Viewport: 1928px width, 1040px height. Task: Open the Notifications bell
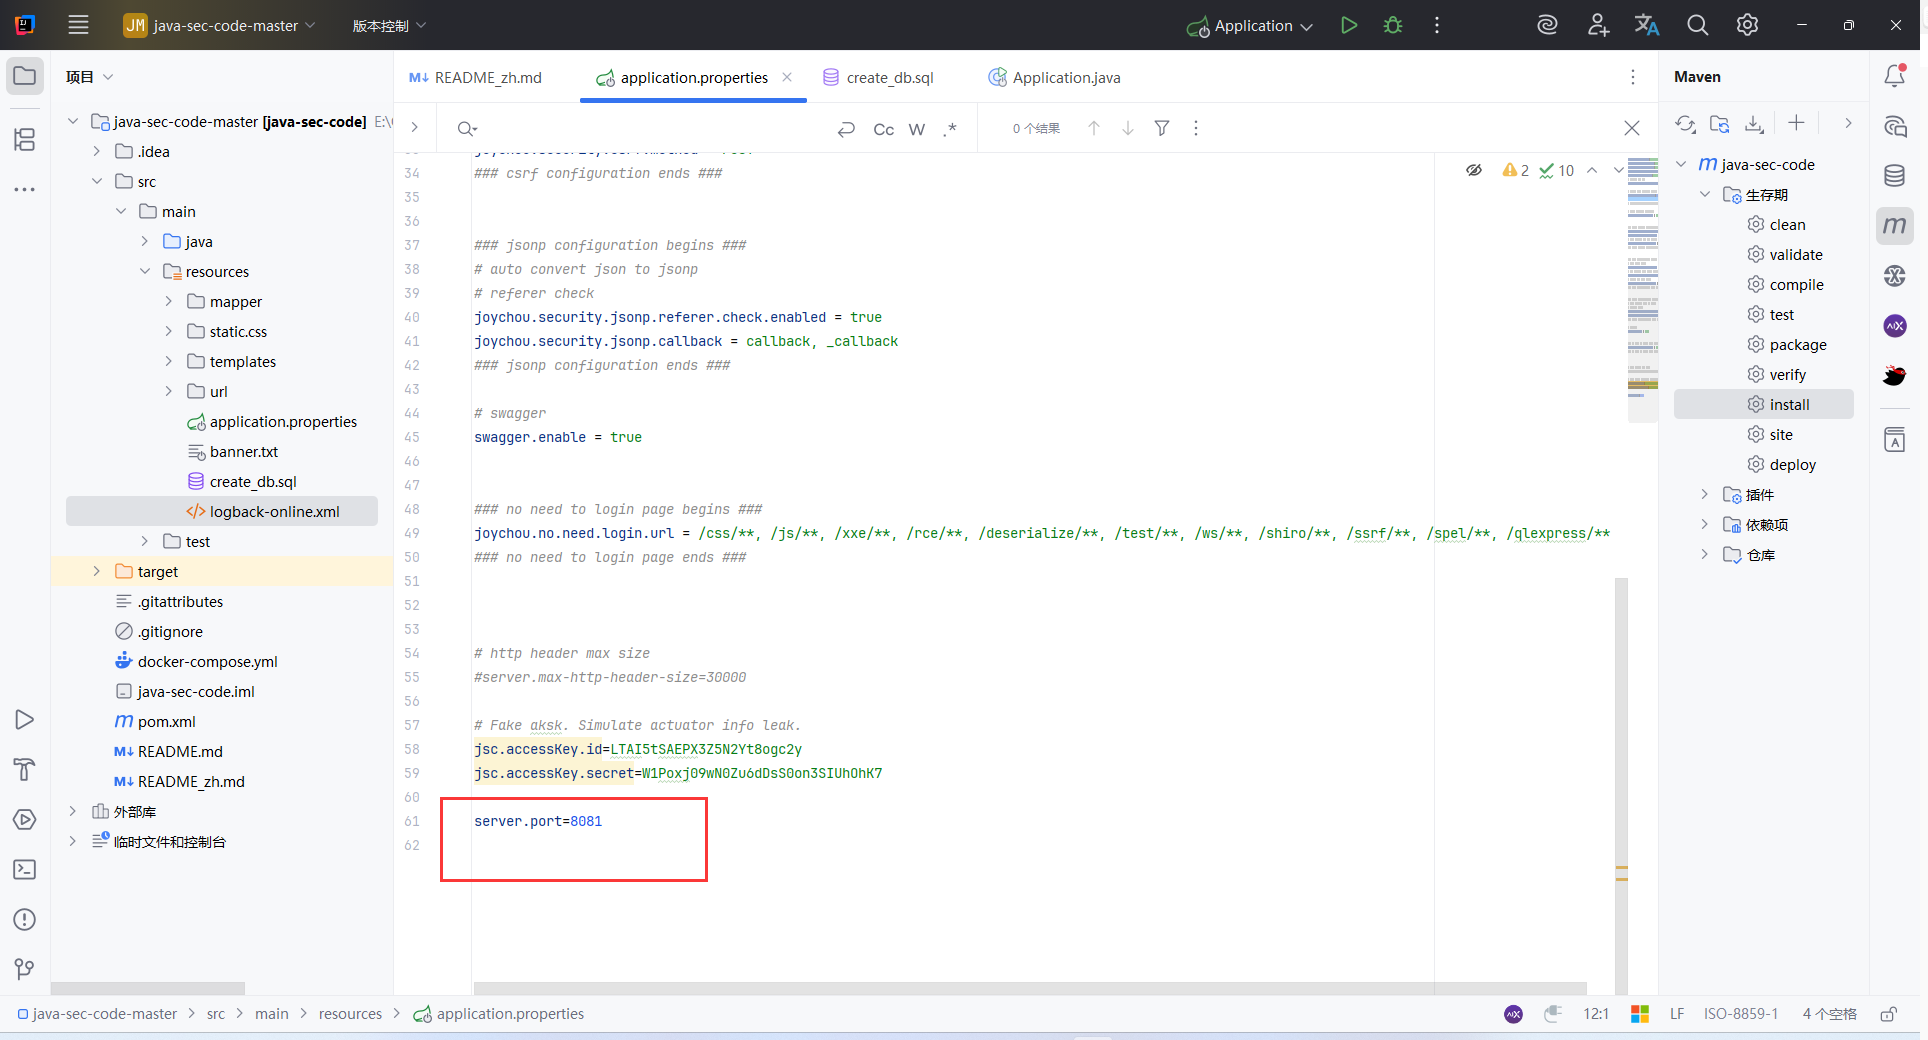click(1895, 76)
